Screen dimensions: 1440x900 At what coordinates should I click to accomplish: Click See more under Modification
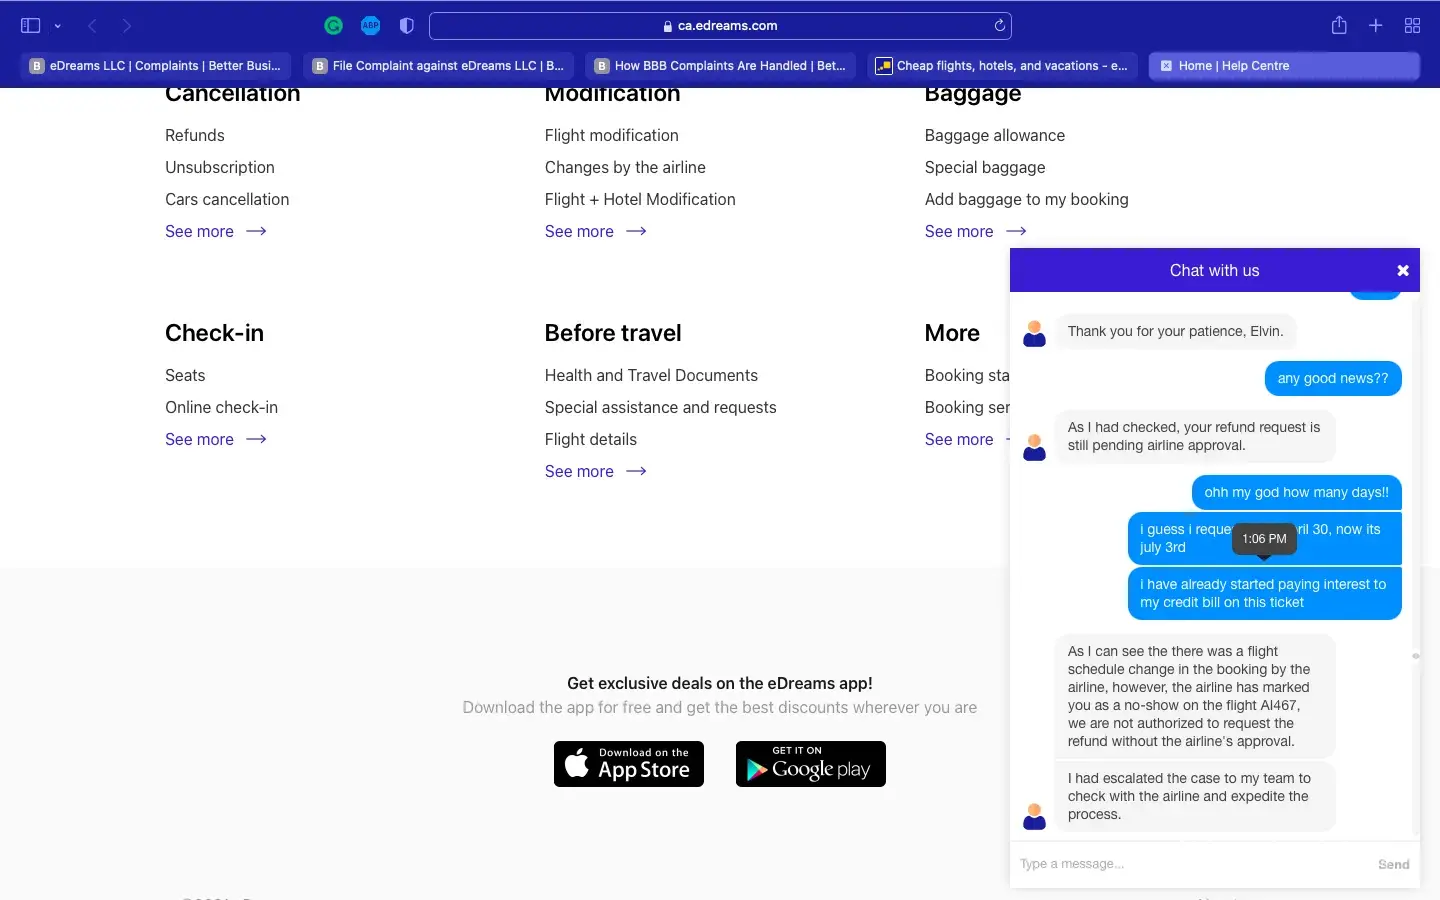[596, 231]
